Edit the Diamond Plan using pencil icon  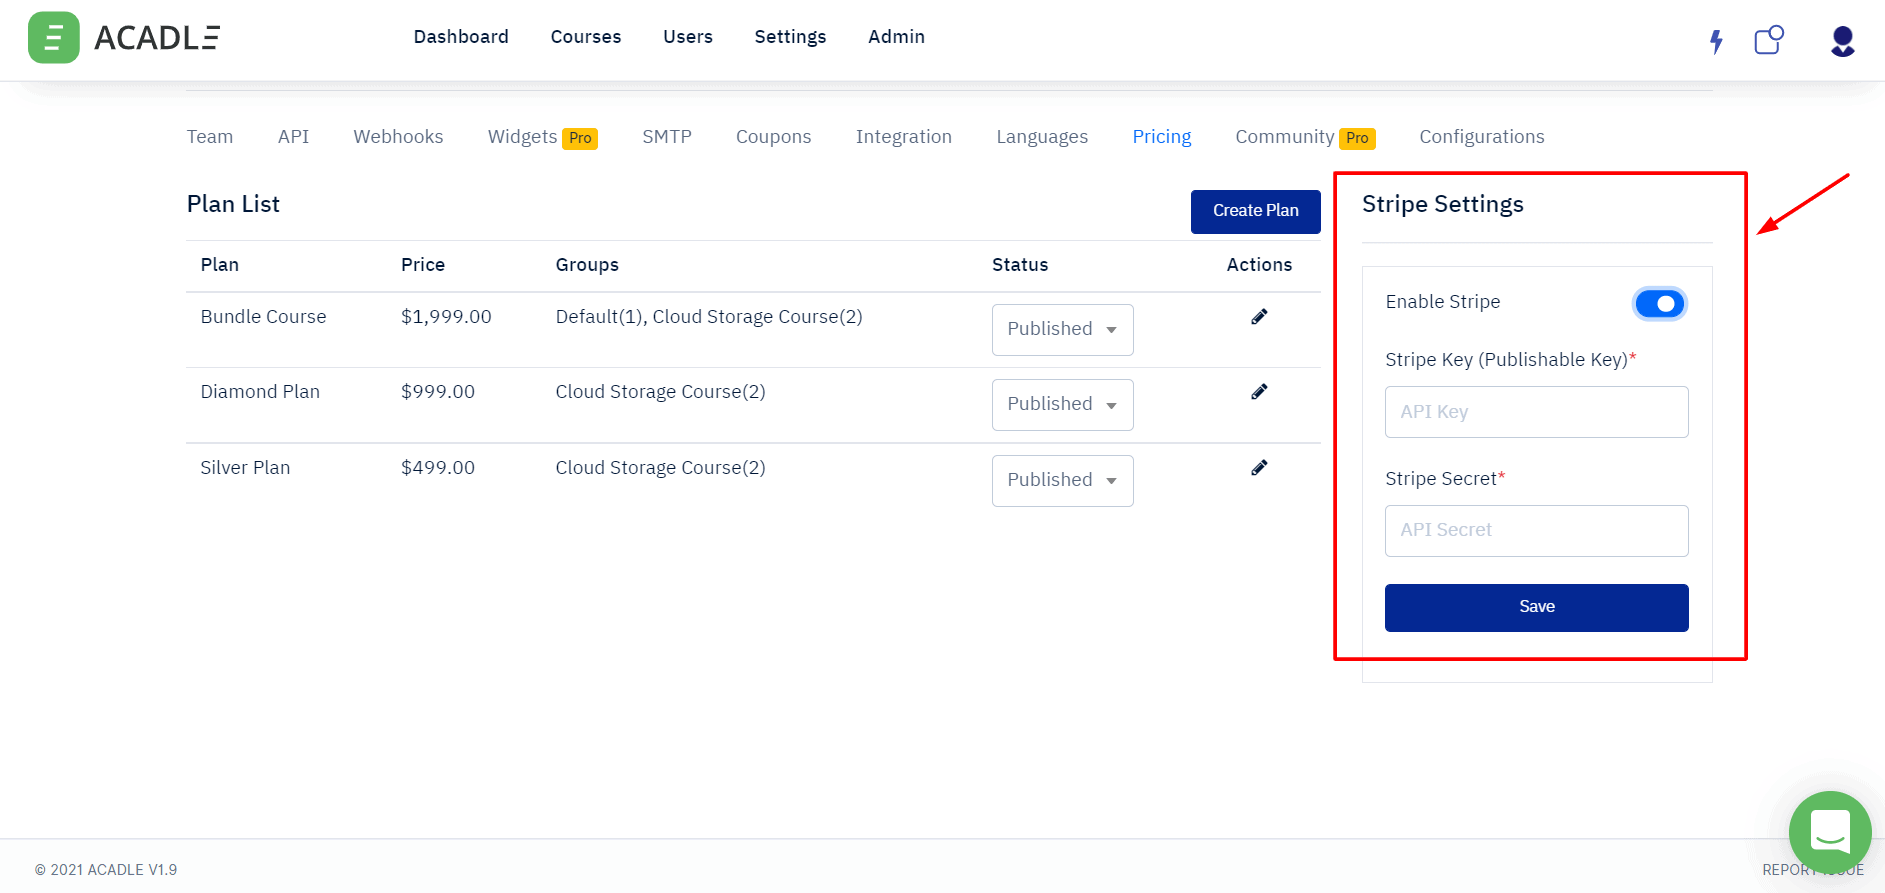point(1259,392)
